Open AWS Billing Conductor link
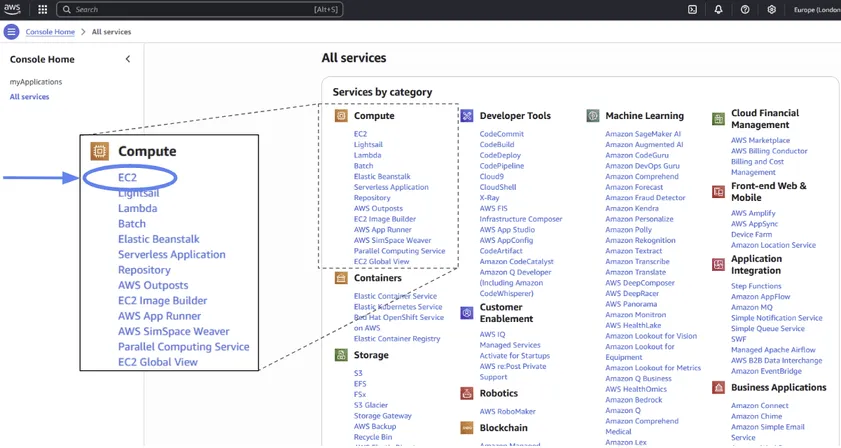Viewport: 841px width, 448px height. [769, 151]
